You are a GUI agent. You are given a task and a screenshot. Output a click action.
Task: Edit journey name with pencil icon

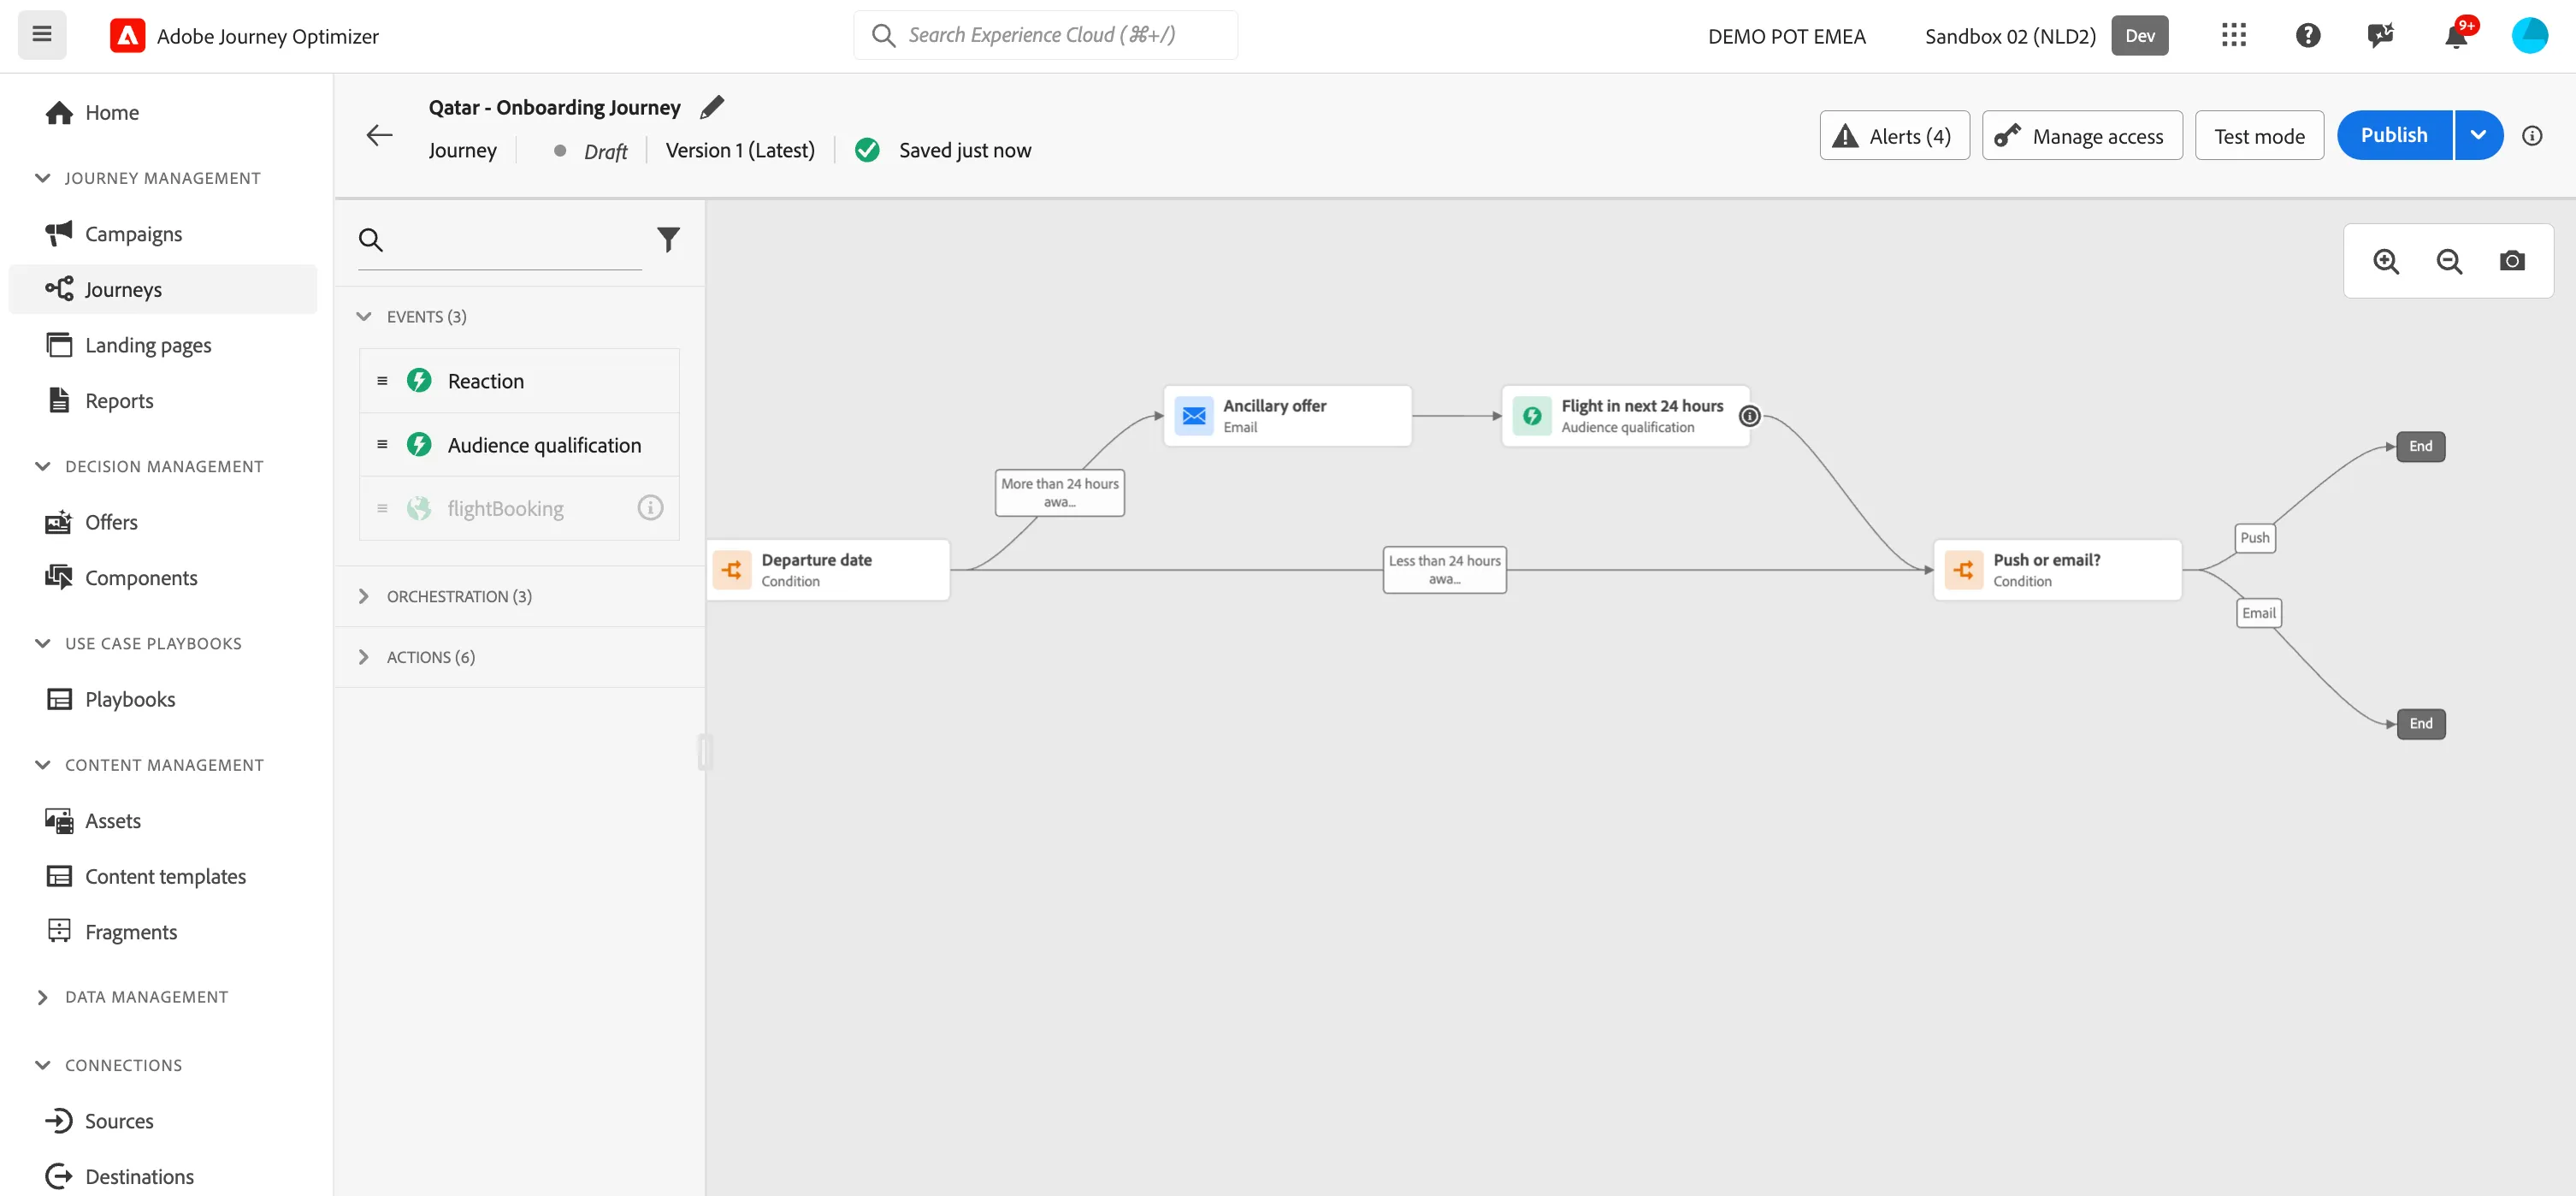coord(712,107)
